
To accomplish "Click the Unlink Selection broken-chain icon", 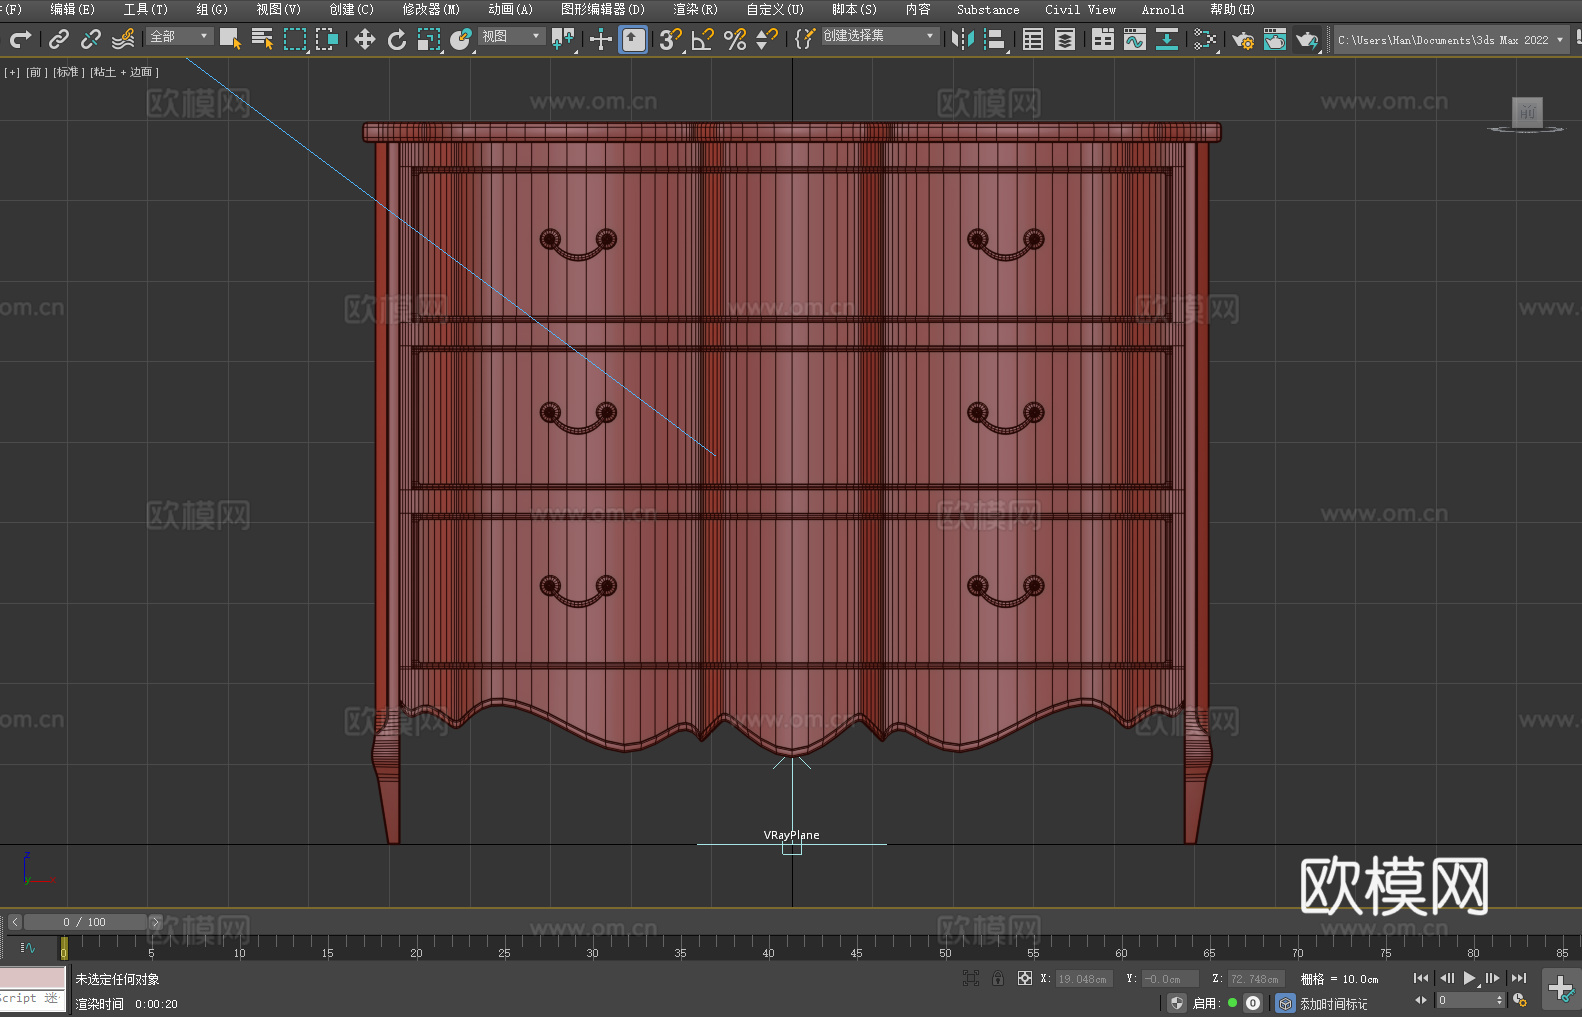I will tap(91, 39).
